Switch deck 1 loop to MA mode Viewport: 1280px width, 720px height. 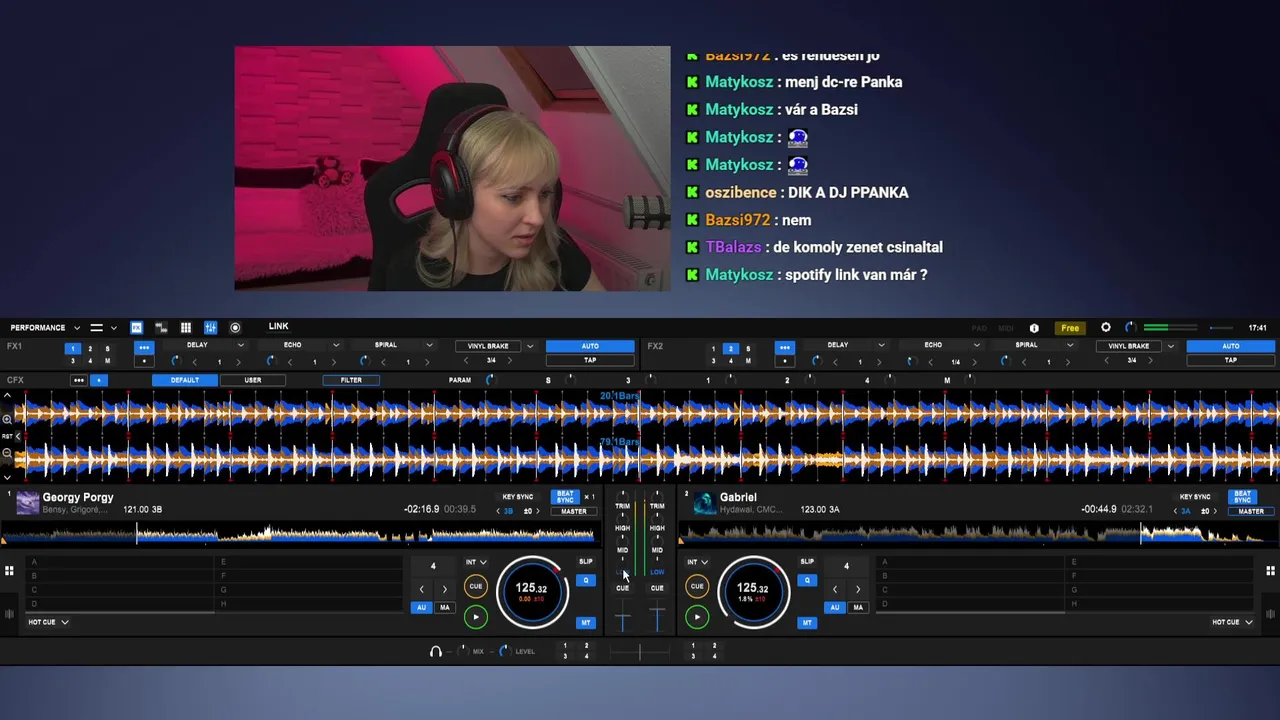click(x=445, y=607)
